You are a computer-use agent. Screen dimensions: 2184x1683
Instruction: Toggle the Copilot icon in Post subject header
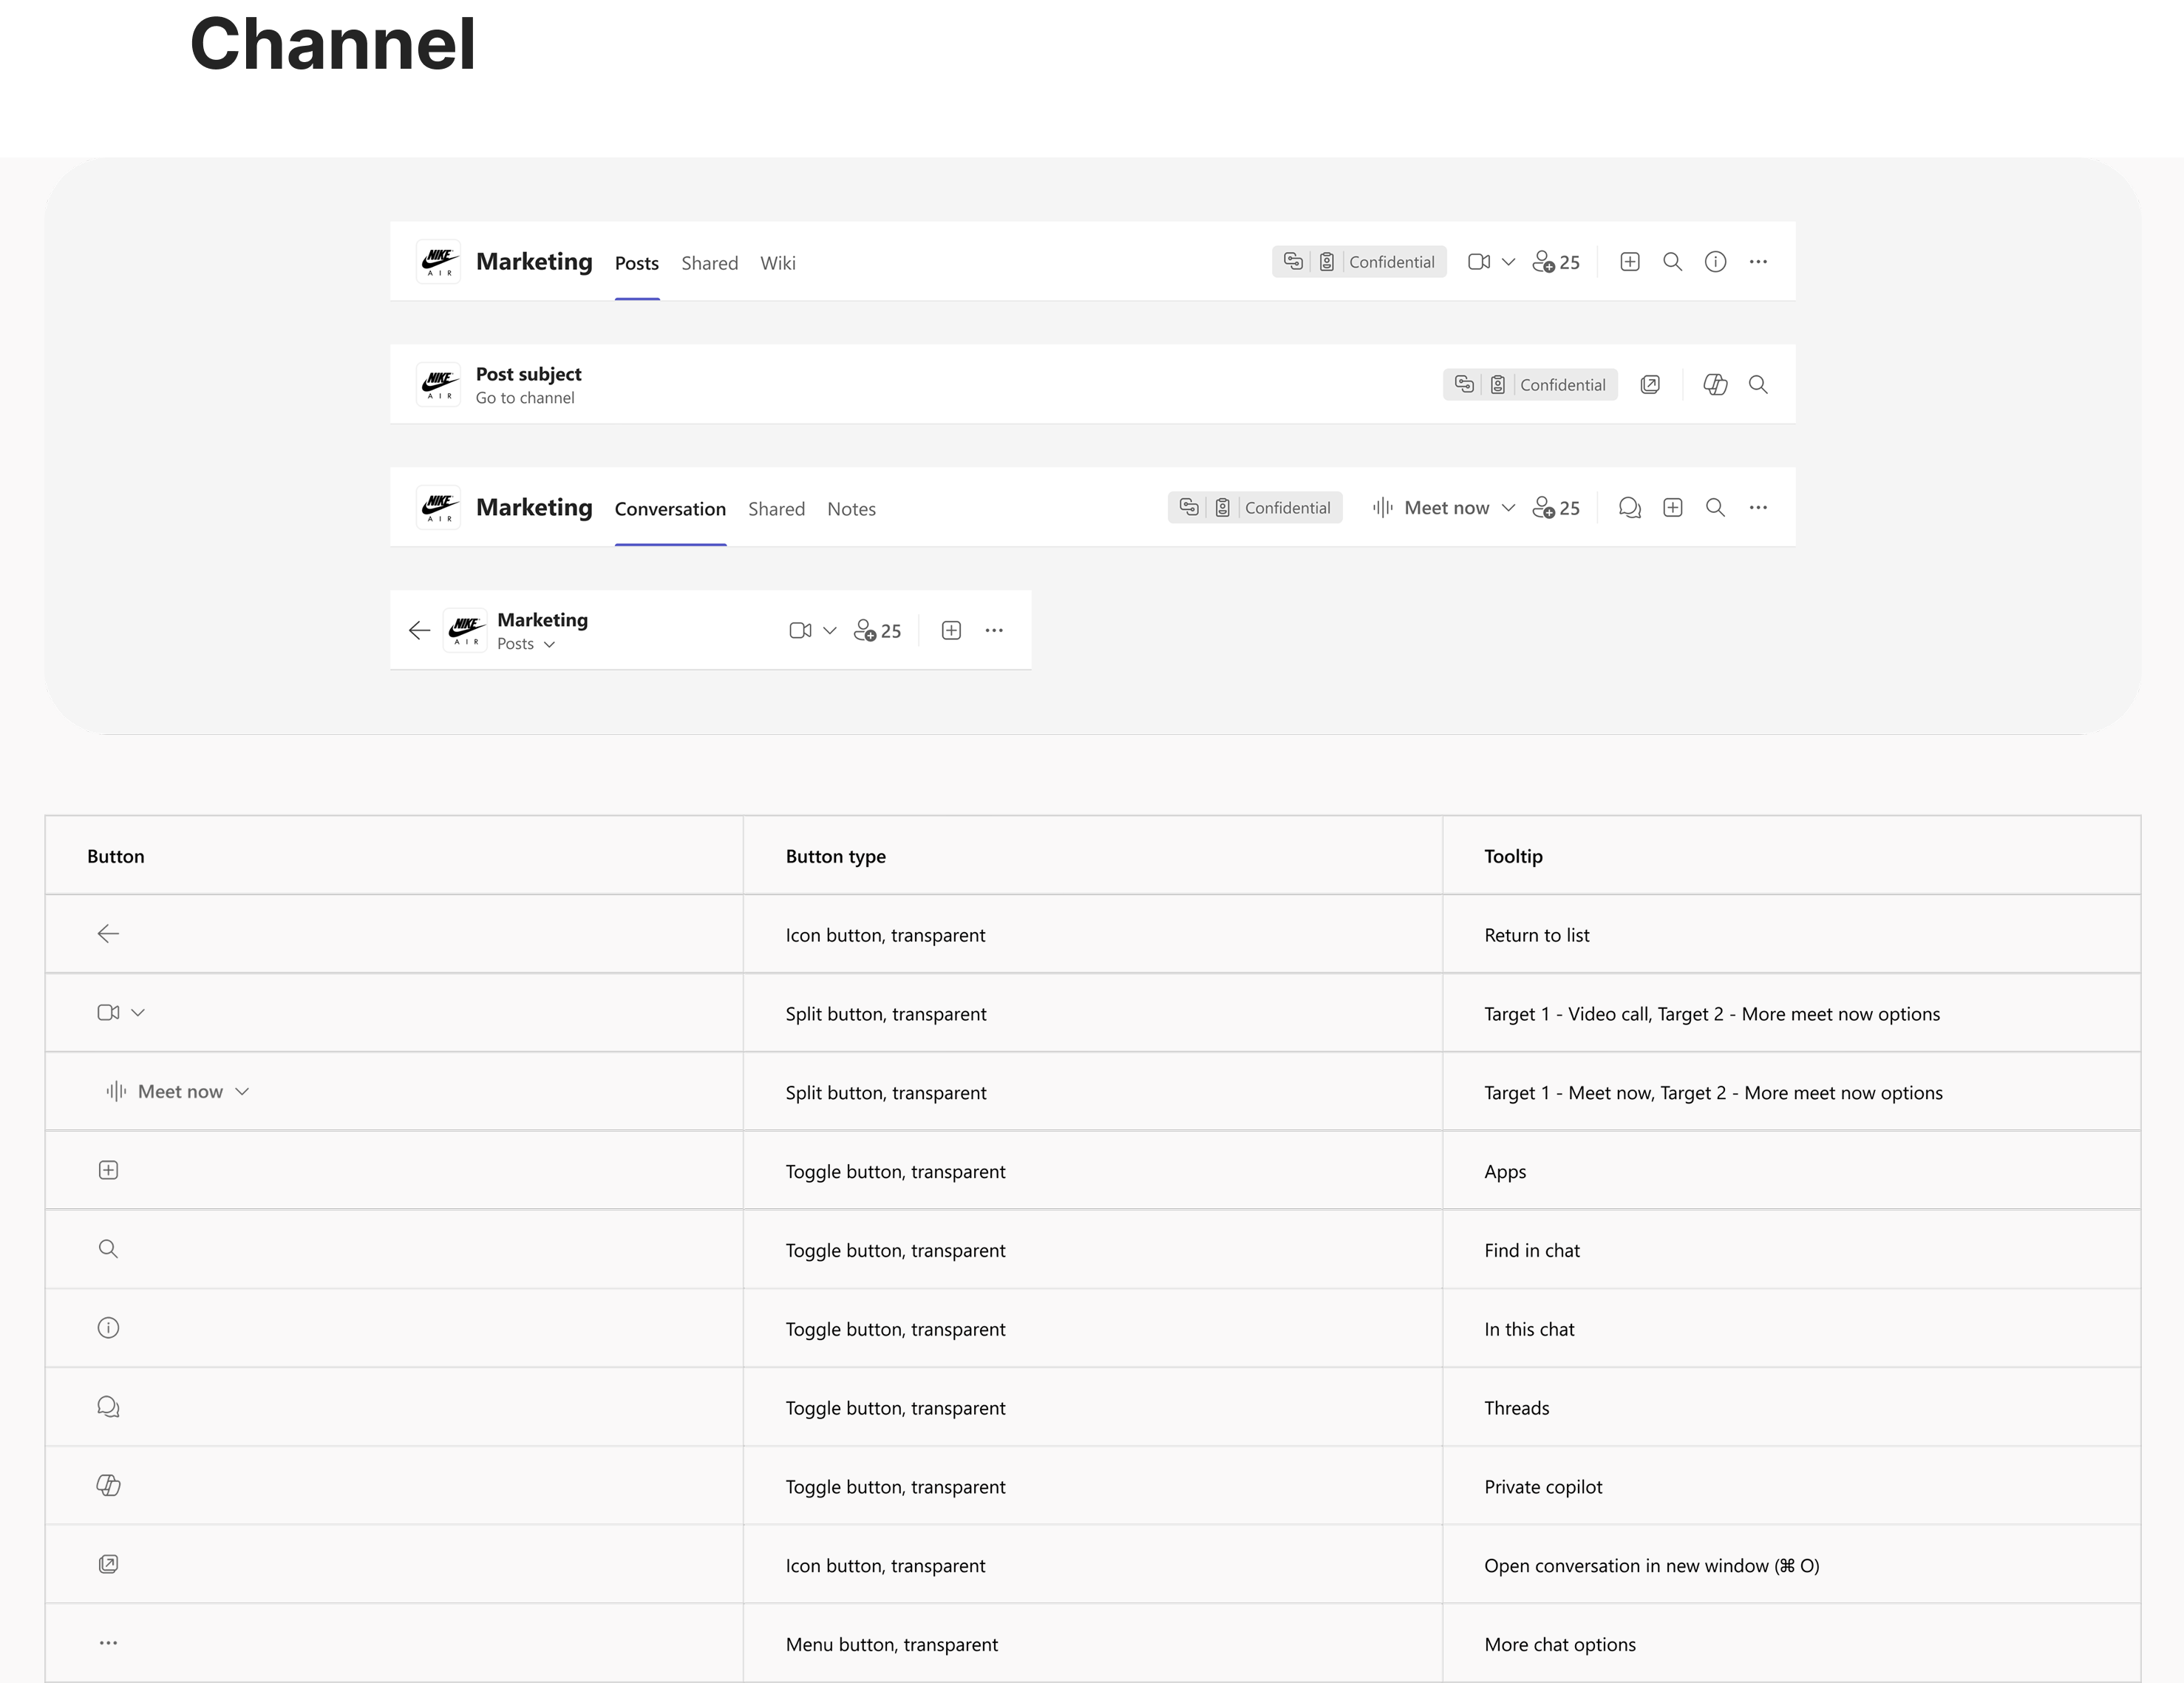[1715, 385]
